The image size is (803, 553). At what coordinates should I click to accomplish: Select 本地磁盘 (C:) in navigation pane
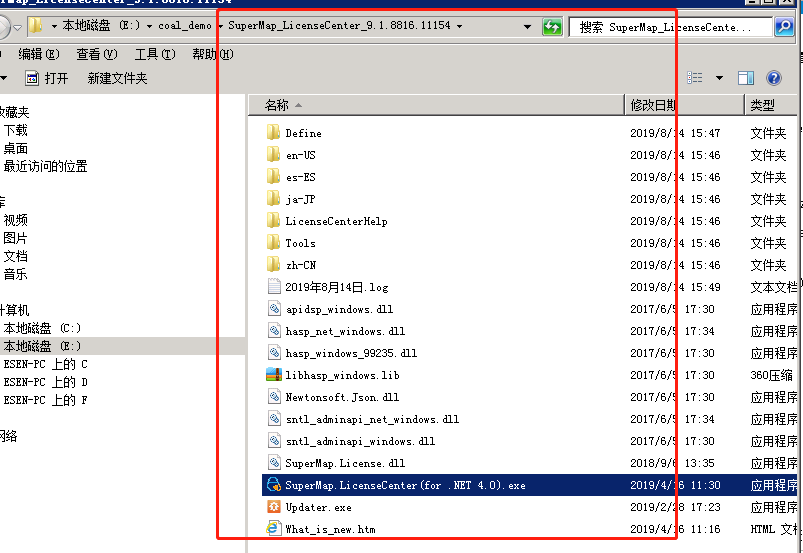point(42,328)
